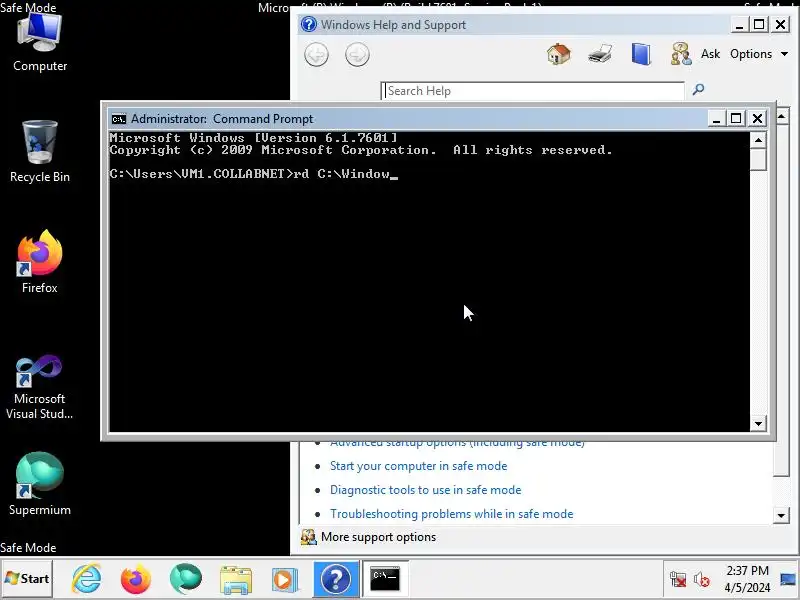The height and width of the screenshot is (600, 800).
Task: Open the Help window question mark title icon
Action: 309,24
